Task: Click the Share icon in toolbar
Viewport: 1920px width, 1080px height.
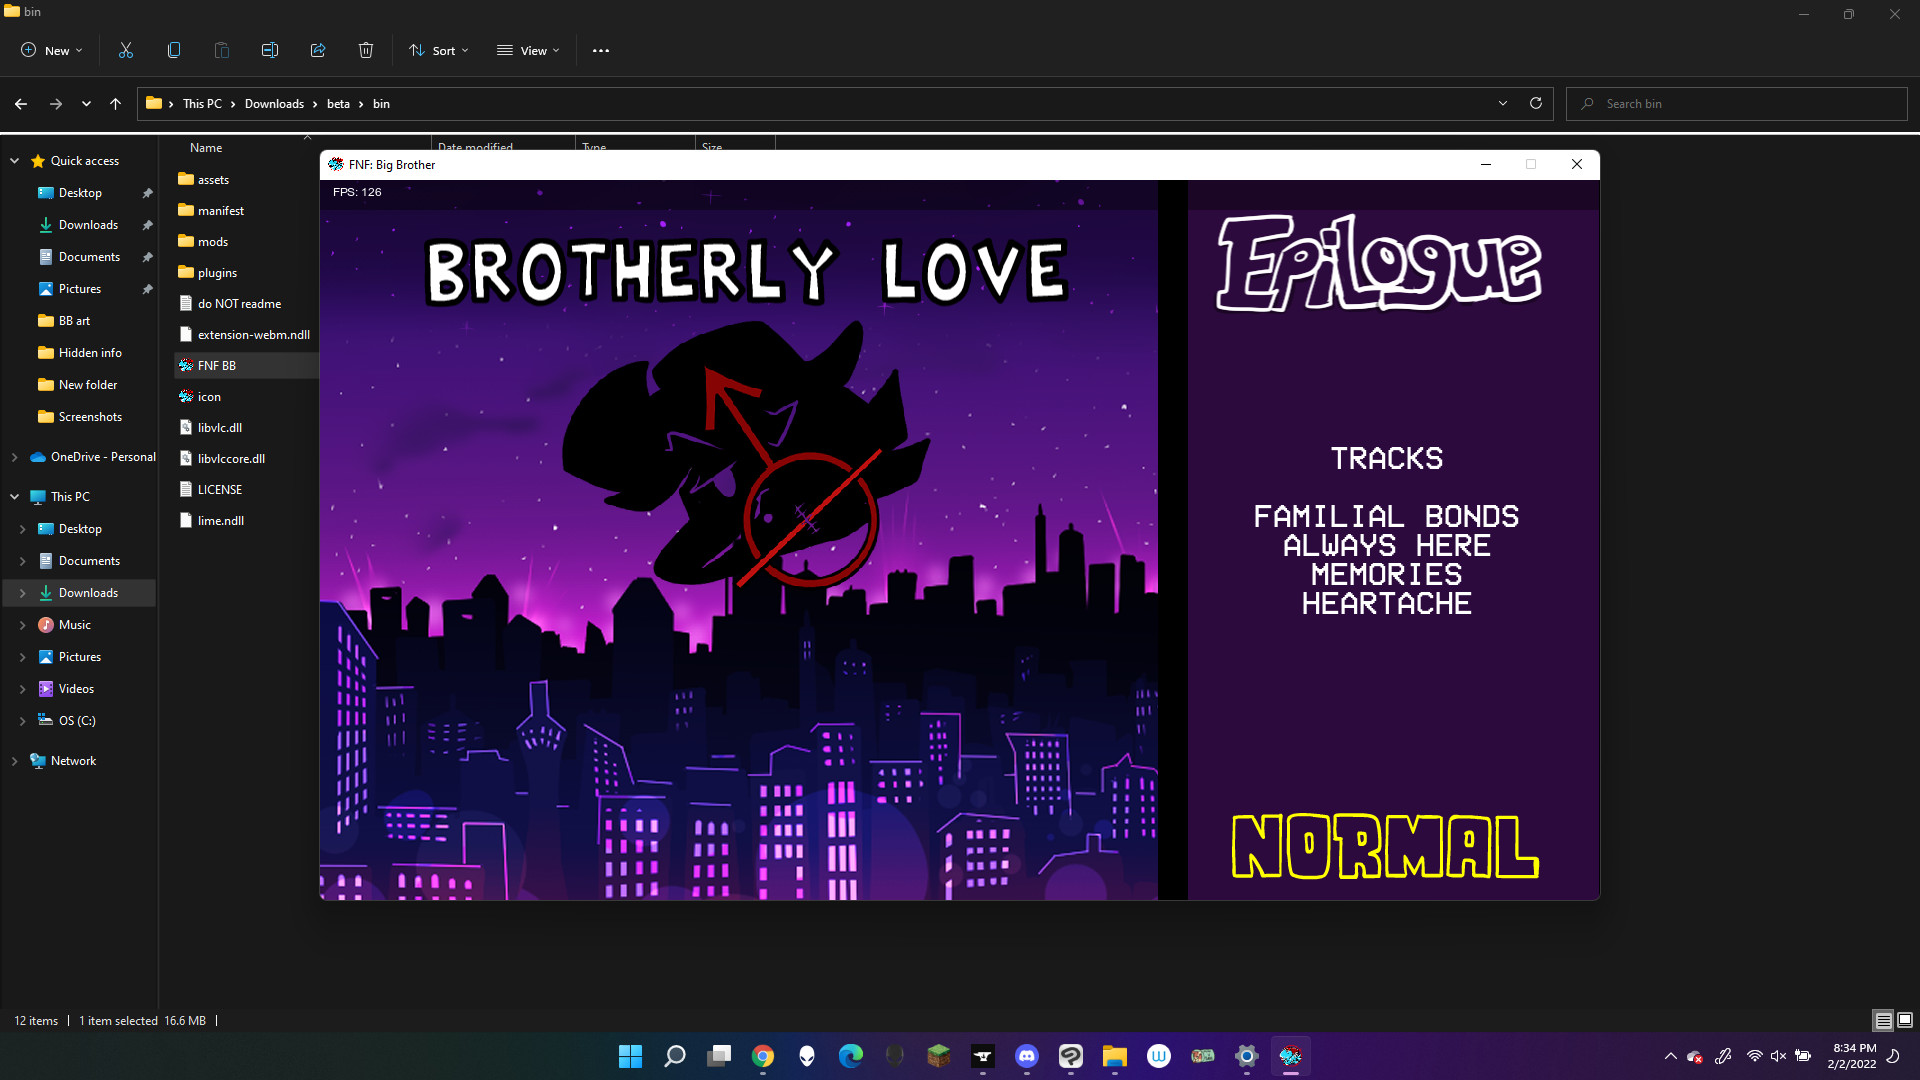Action: tap(318, 50)
